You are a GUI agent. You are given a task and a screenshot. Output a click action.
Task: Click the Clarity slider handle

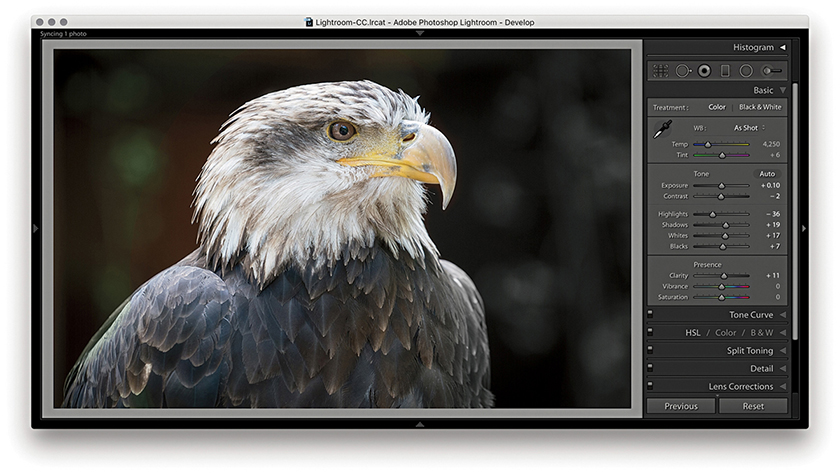[724, 276]
